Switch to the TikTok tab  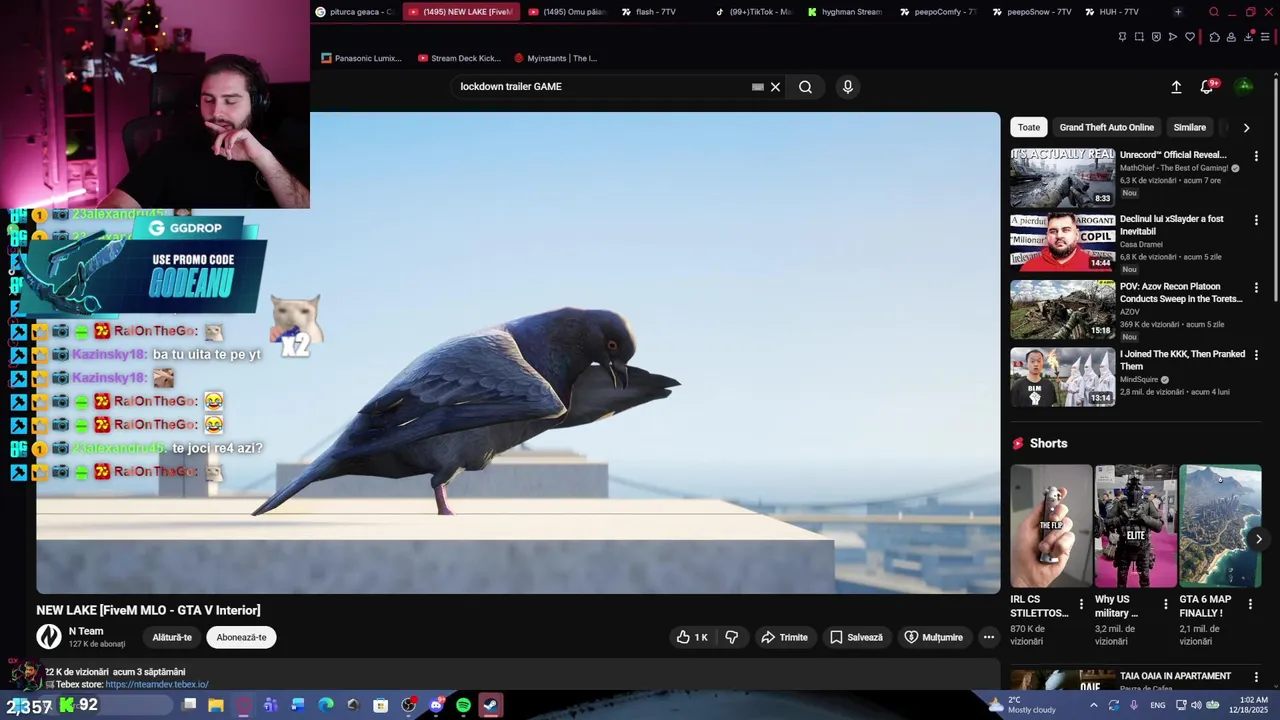753,12
